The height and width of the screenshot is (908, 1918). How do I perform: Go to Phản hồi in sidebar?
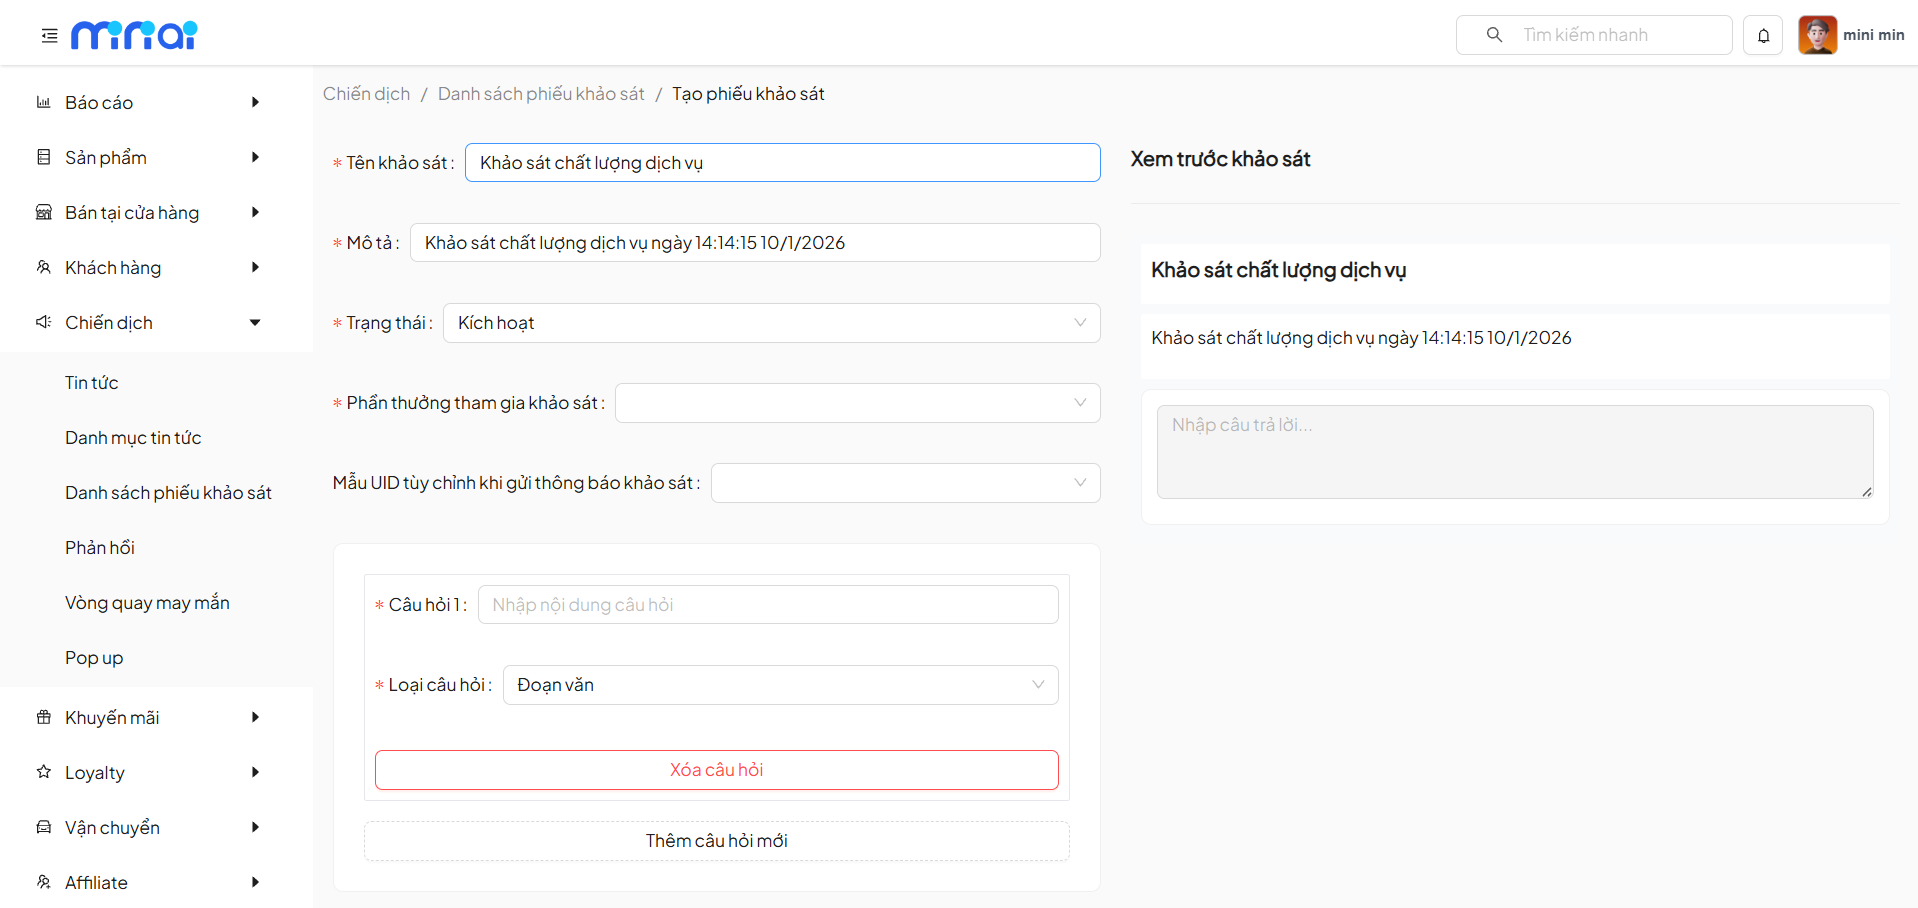click(x=100, y=548)
